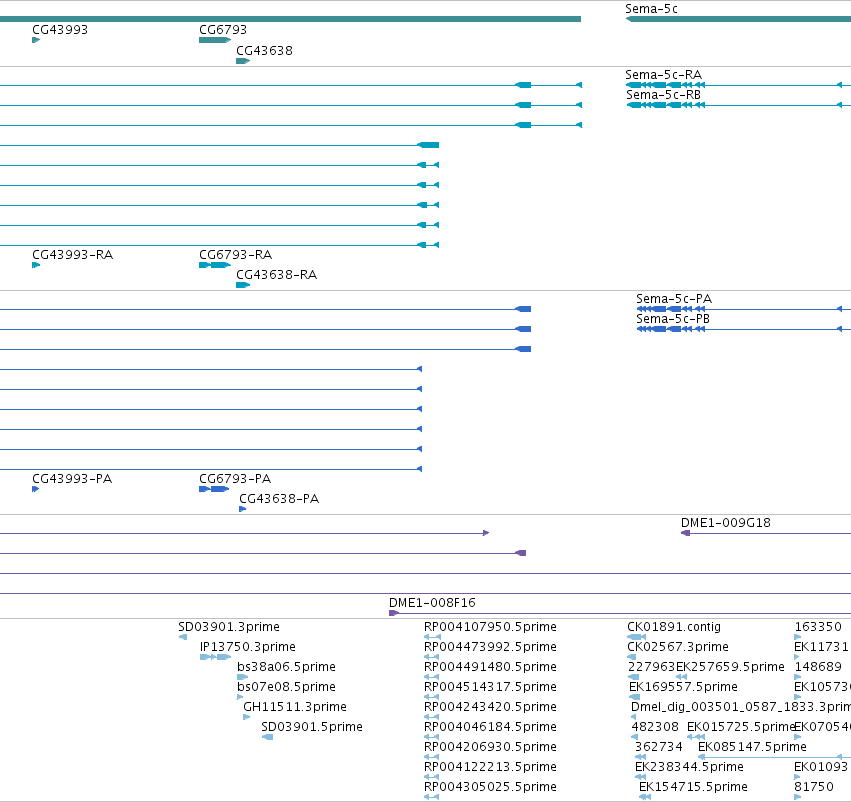The width and height of the screenshot is (851, 802).
Task: Select the CG43993-PA protein label
Action: pyautogui.click(x=72, y=479)
